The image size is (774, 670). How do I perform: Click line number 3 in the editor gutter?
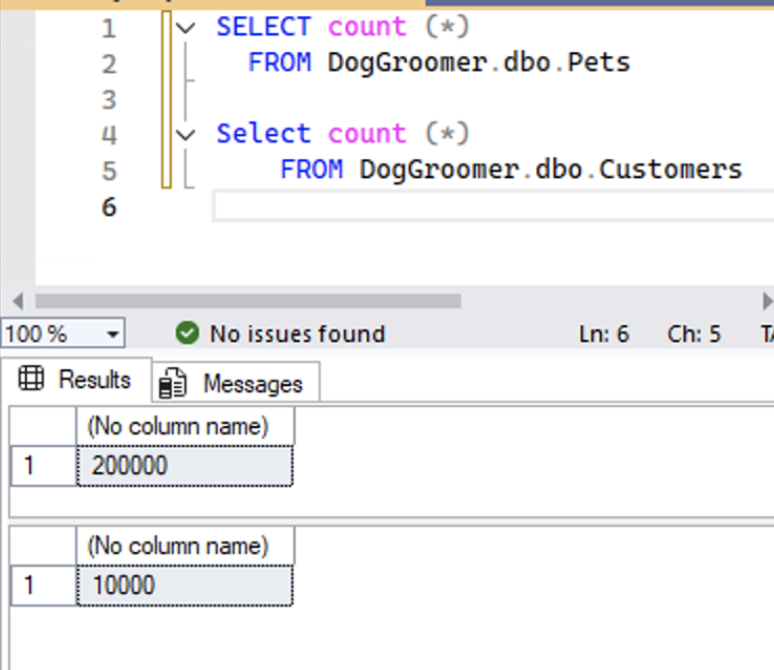(108, 99)
